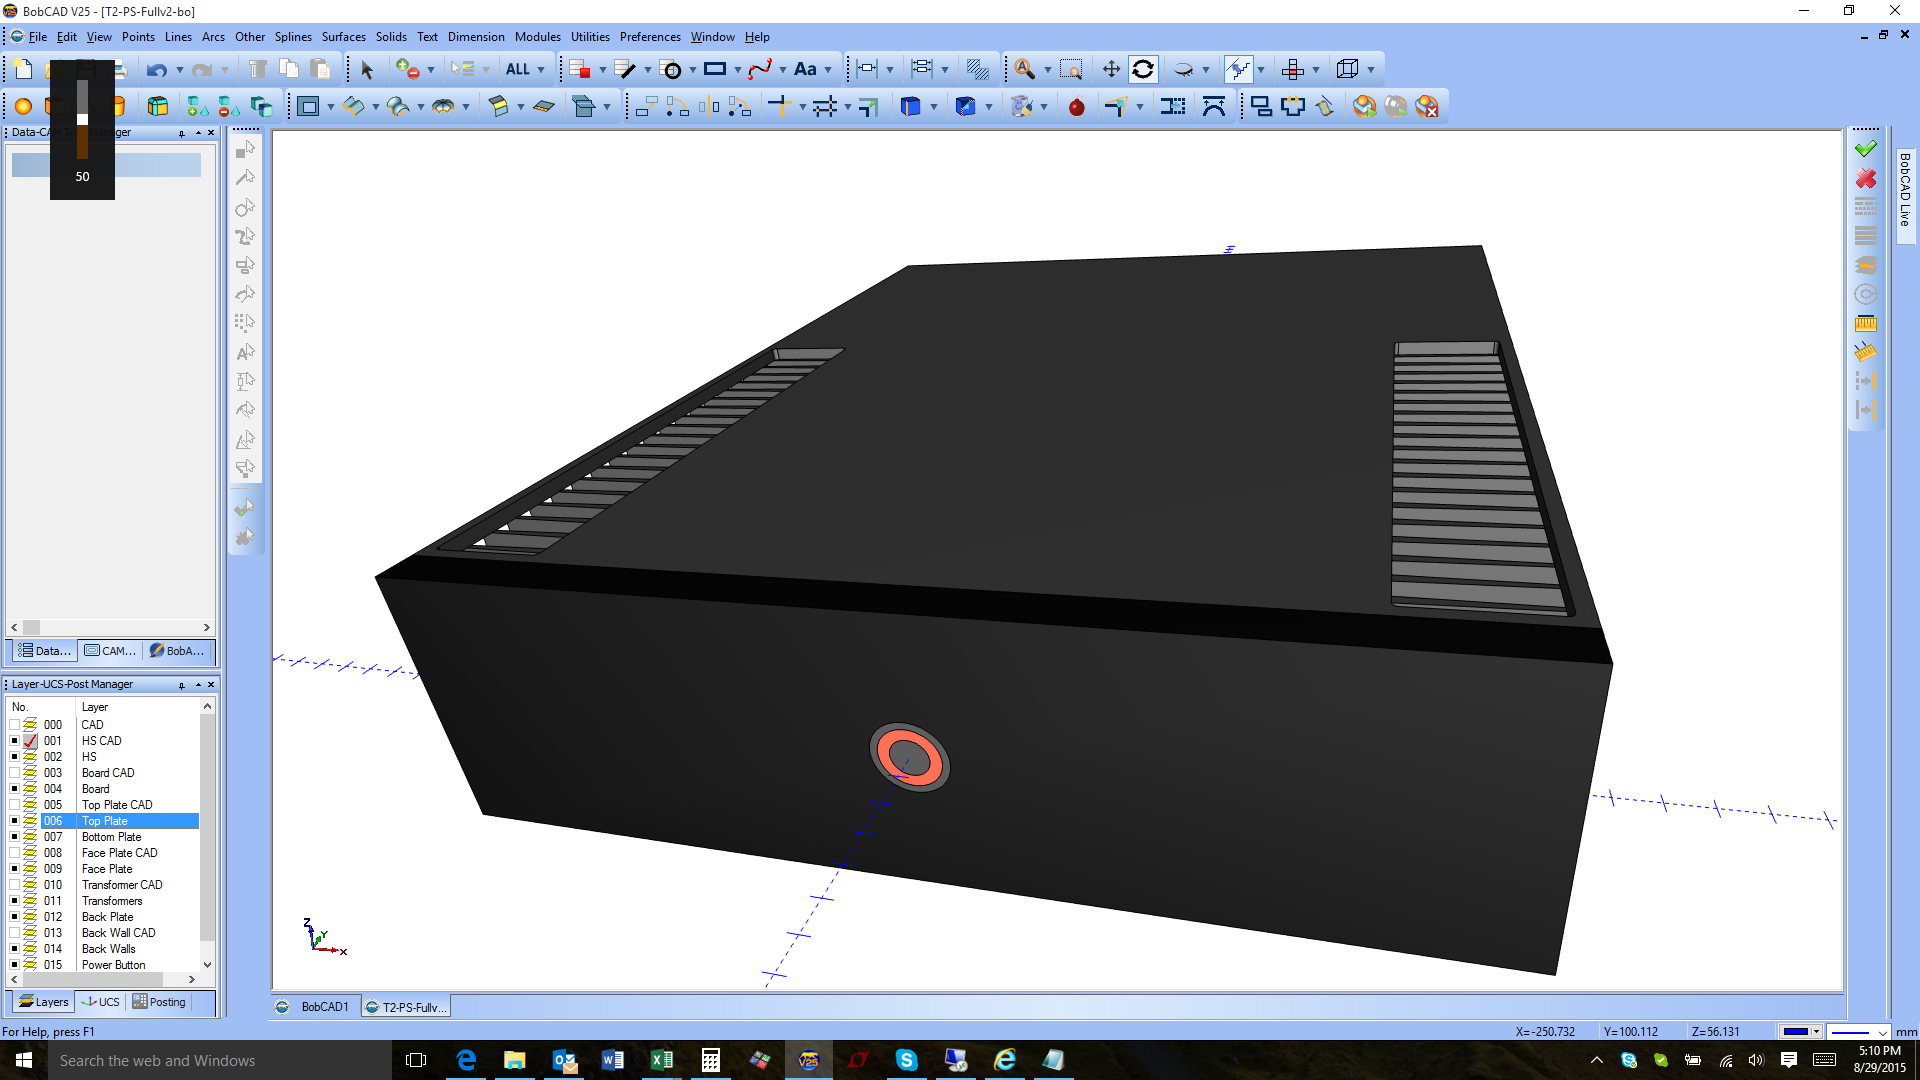
Task: Switch to the UCS tab
Action: pos(100,1002)
